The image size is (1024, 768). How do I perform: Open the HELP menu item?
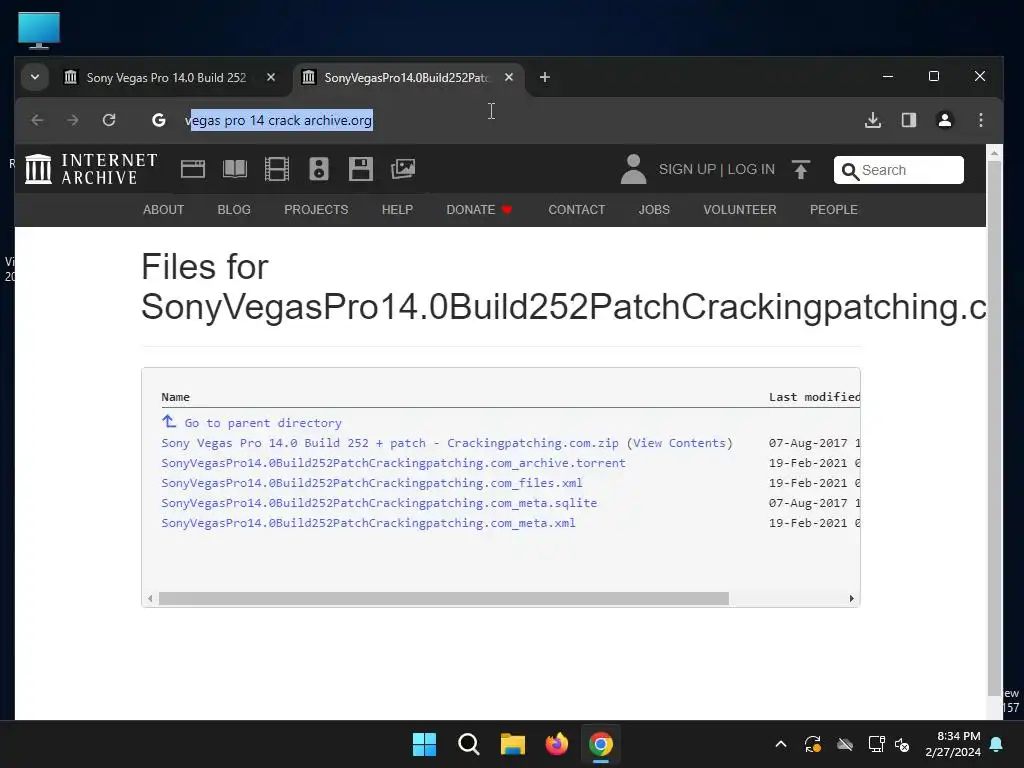coord(397,210)
